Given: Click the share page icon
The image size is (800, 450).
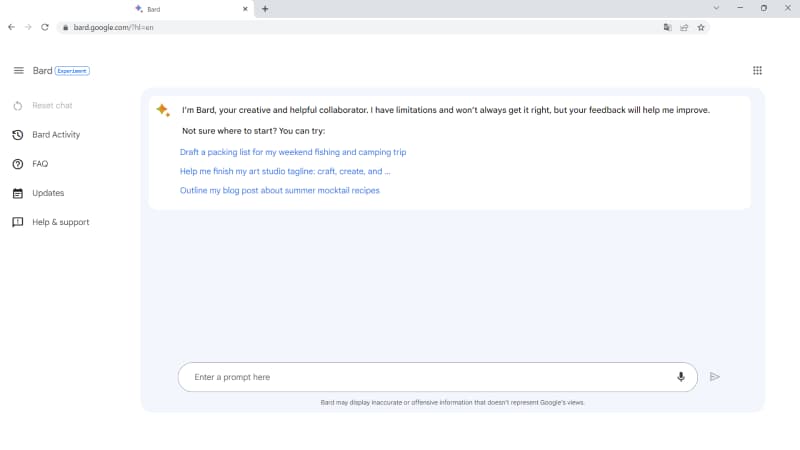Looking at the screenshot, I should click(684, 28).
